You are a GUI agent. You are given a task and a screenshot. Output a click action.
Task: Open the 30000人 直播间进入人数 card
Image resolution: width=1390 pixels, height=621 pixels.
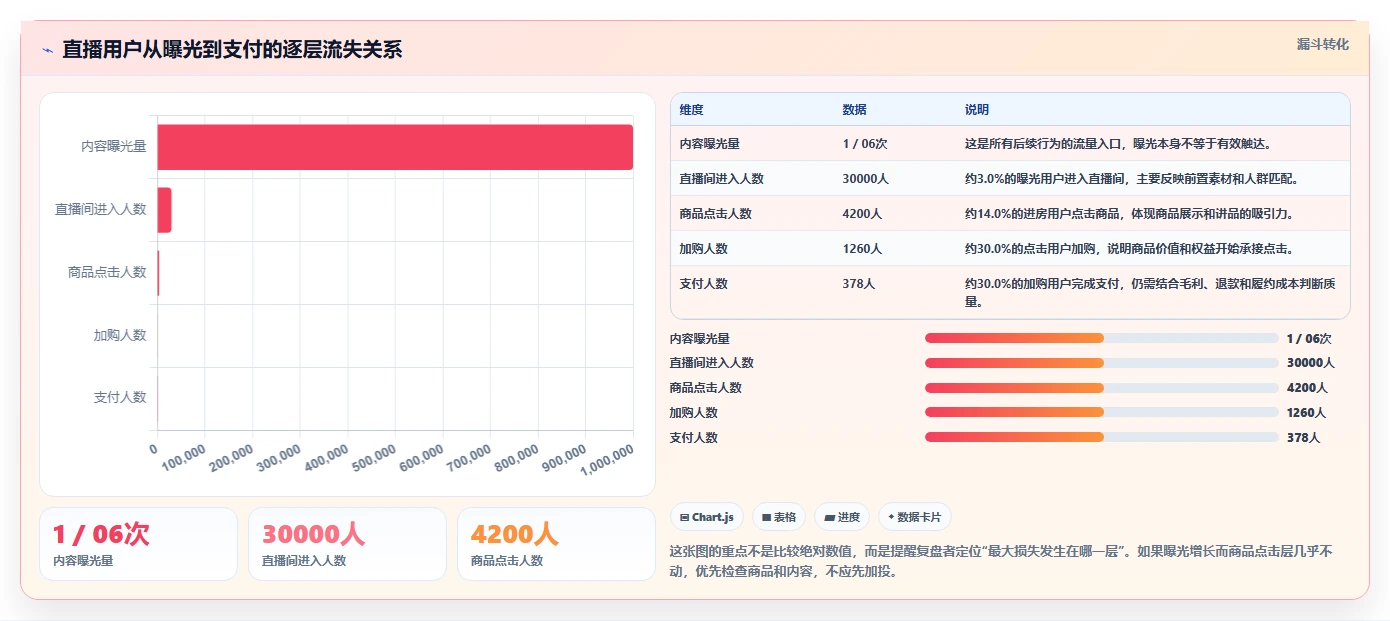(347, 544)
